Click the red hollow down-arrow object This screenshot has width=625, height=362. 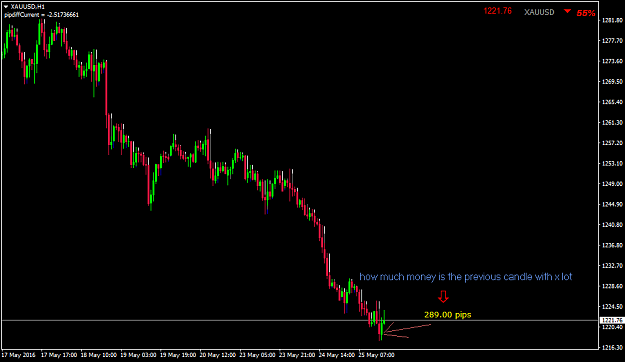pos(443,297)
